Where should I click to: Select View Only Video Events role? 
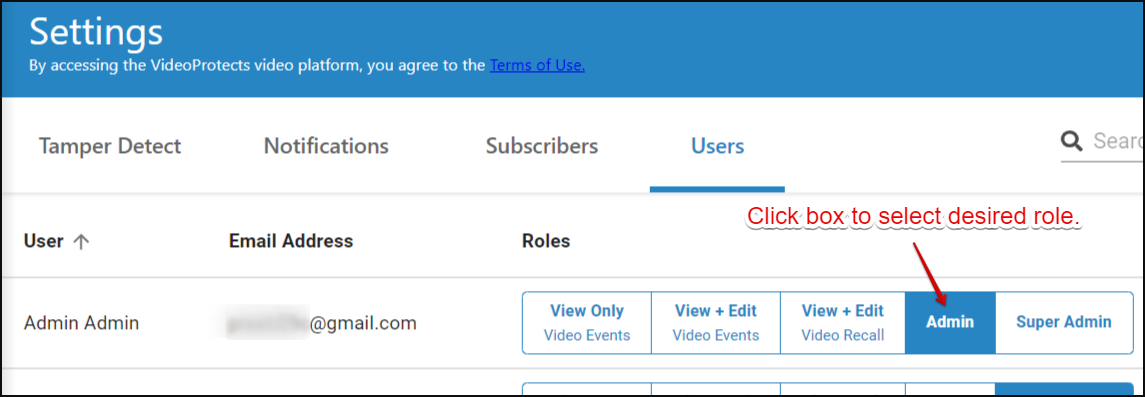click(x=586, y=323)
